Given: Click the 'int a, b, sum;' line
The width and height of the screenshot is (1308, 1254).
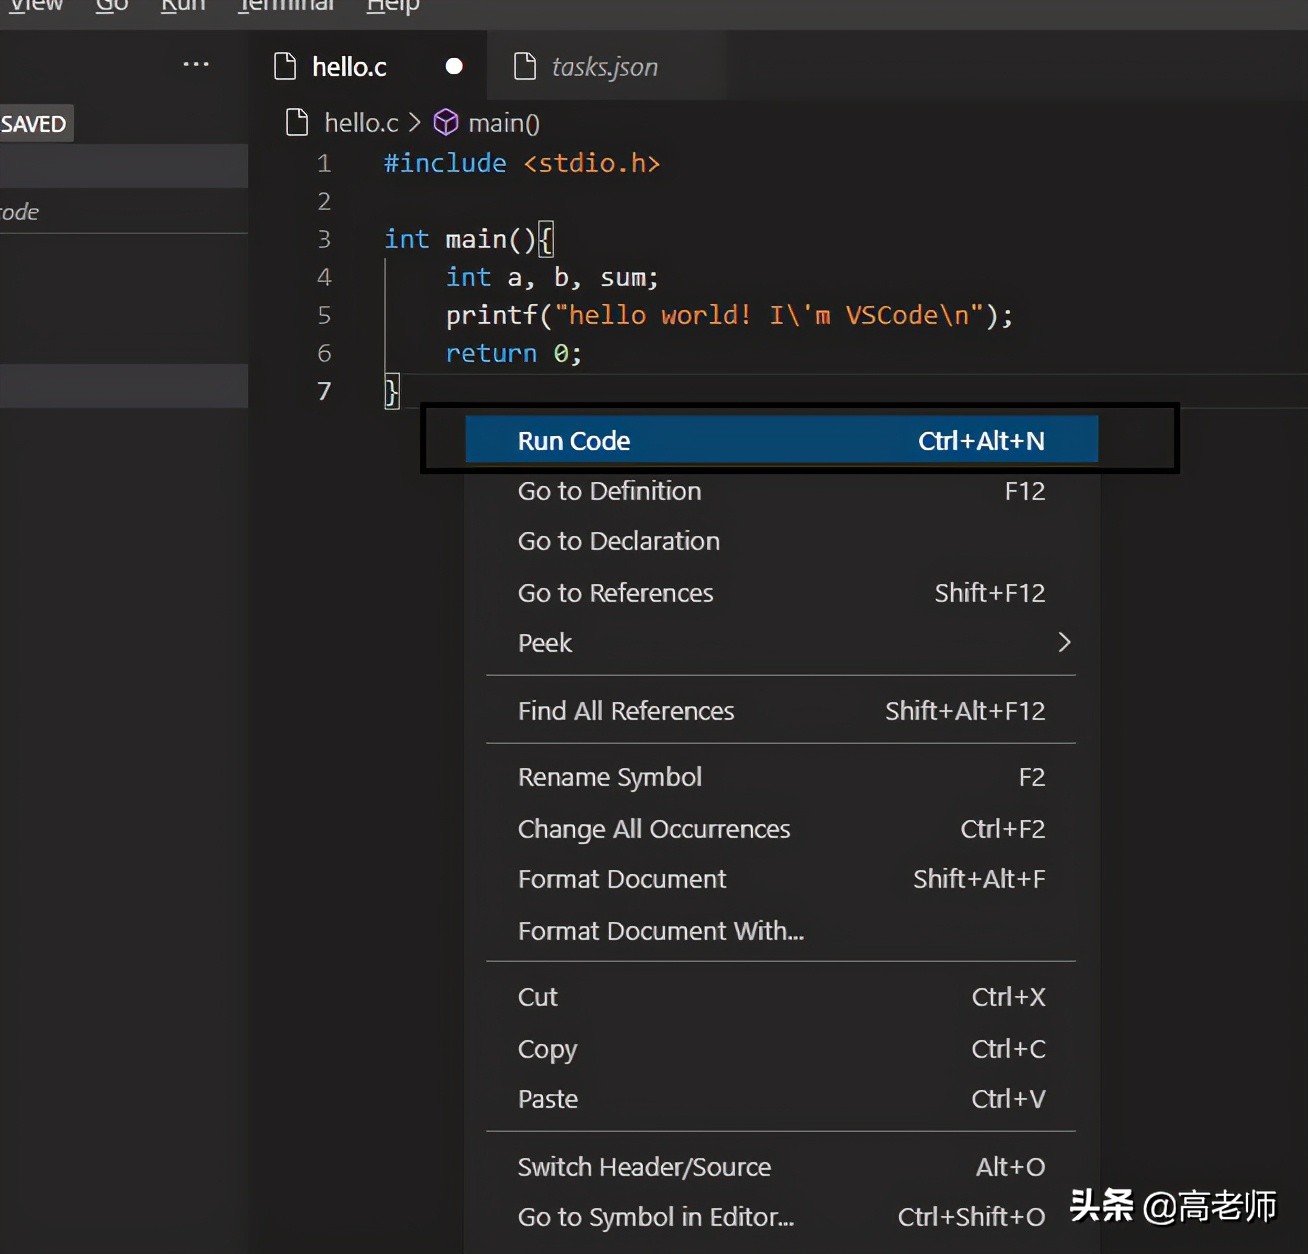Looking at the screenshot, I should (x=552, y=277).
